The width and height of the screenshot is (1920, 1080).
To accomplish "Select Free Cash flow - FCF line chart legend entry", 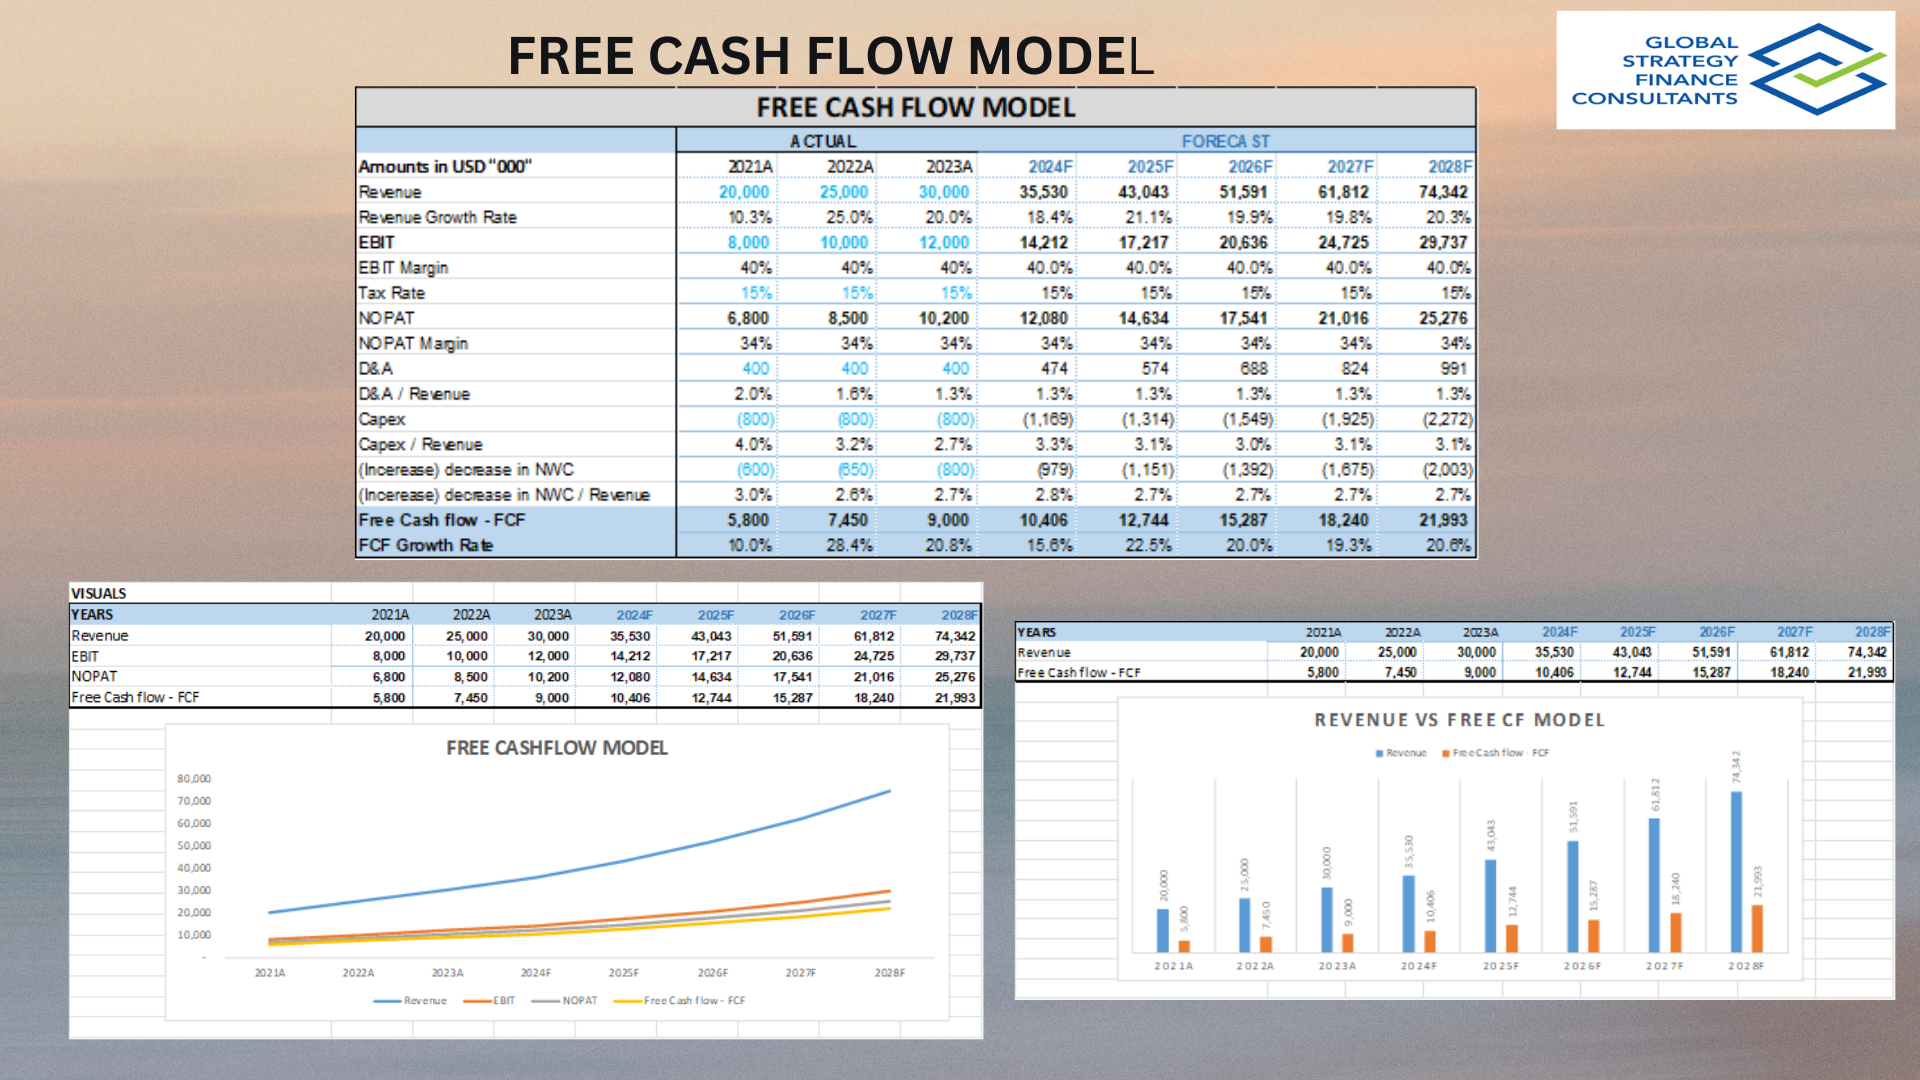I will pos(680,1000).
